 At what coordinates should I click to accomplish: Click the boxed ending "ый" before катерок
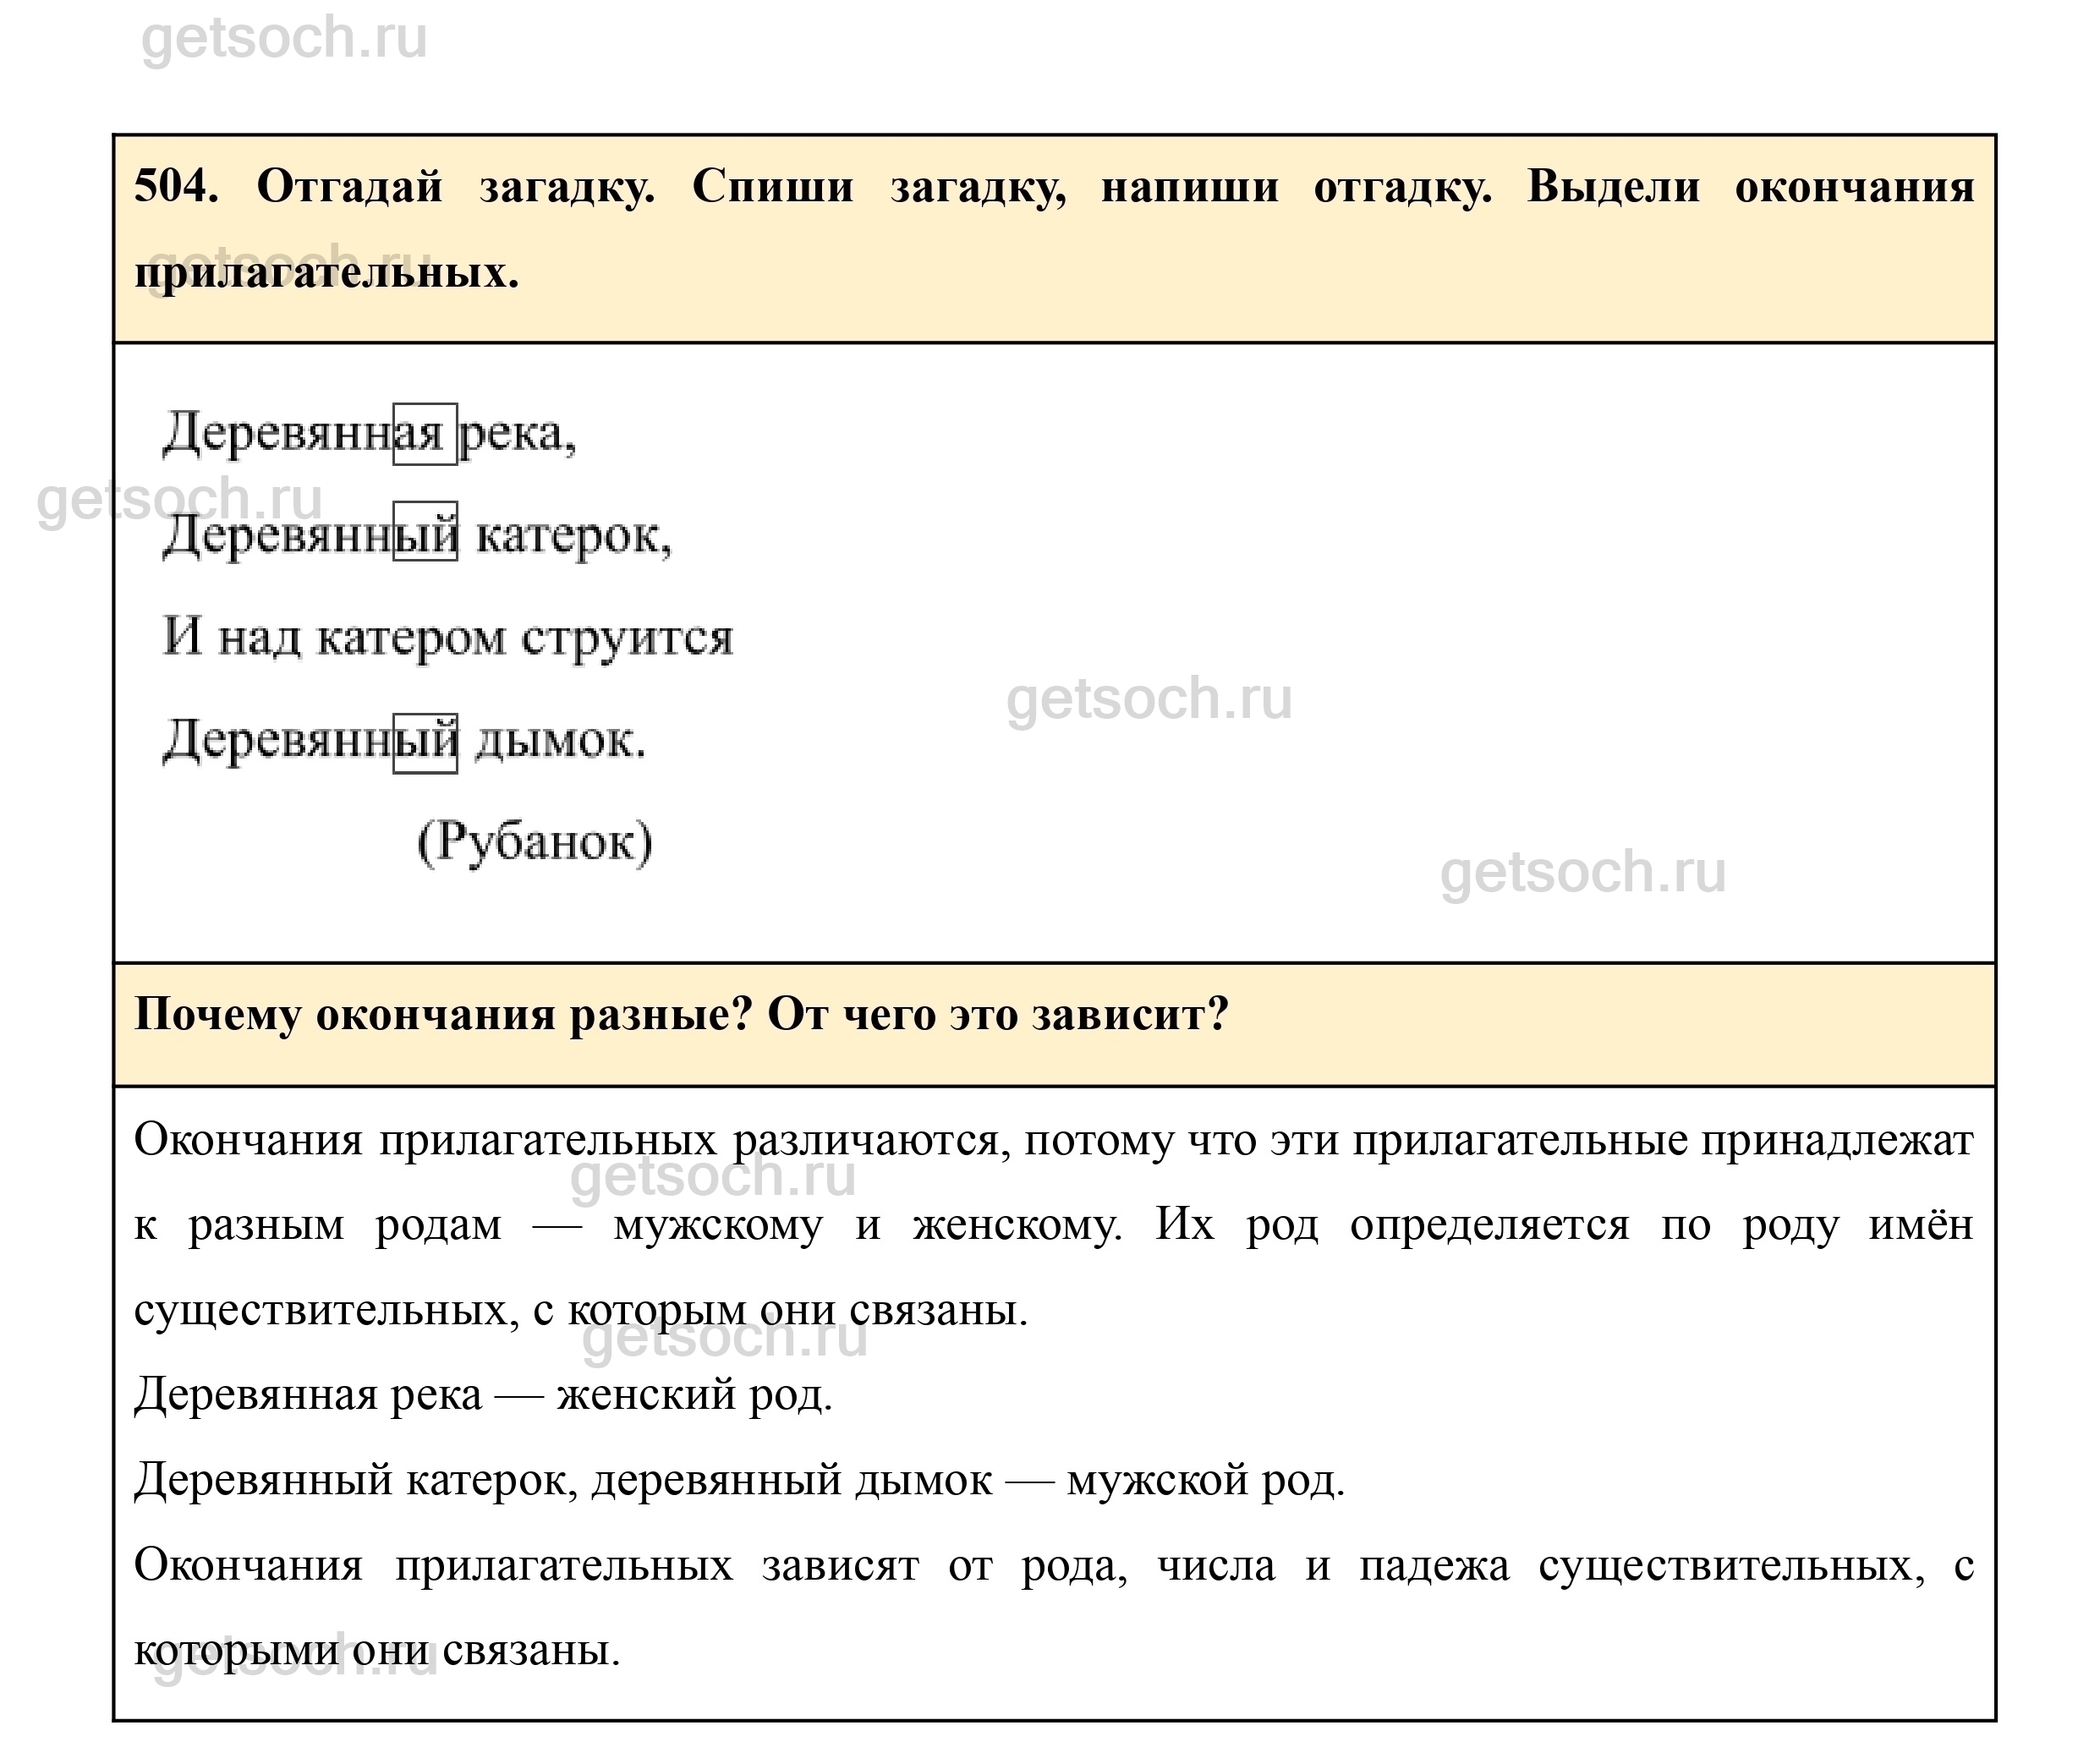tap(425, 532)
